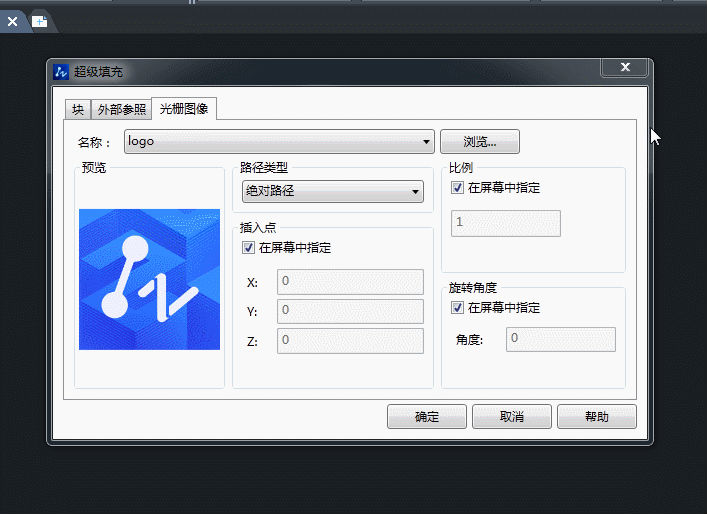The width and height of the screenshot is (707, 514).
Task: Switch to the 块 tab
Action: pyautogui.click(x=78, y=110)
